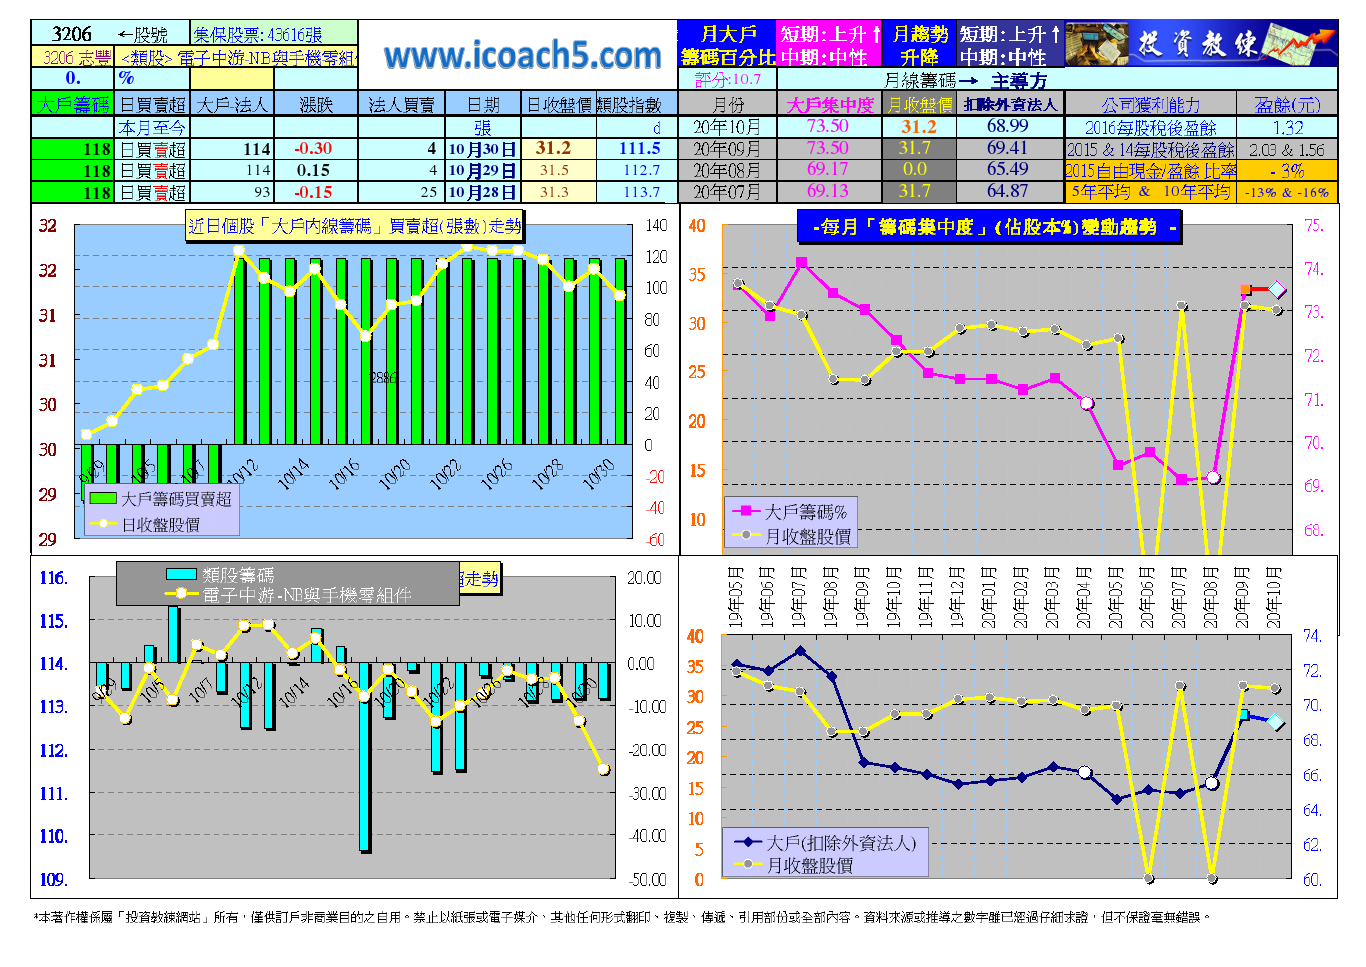Click the 10月30日 date cell

pos(482,149)
